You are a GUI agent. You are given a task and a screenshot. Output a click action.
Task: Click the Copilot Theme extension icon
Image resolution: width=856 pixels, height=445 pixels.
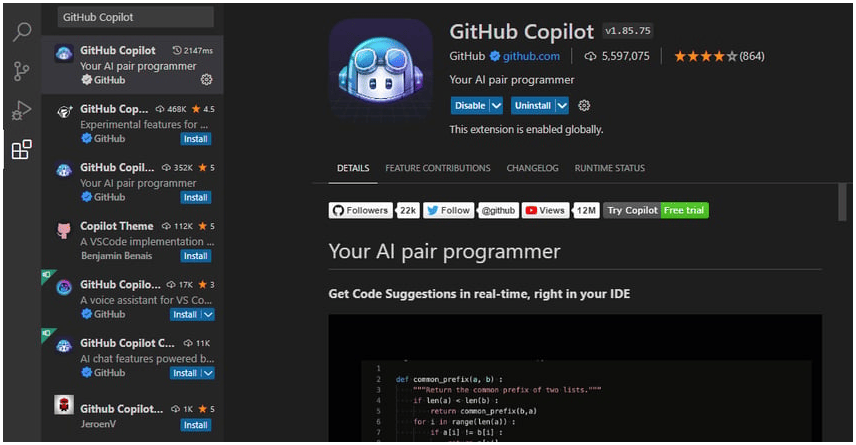pyautogui.click(x=64, y=230)
